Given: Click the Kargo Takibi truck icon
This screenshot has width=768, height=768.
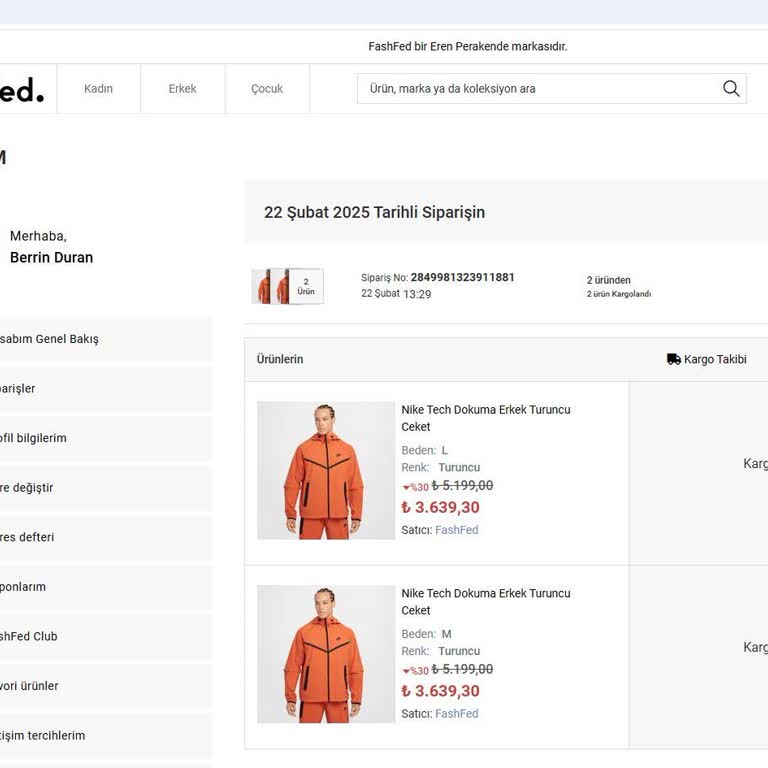Looking at the screenshot, I should [673, 359].
